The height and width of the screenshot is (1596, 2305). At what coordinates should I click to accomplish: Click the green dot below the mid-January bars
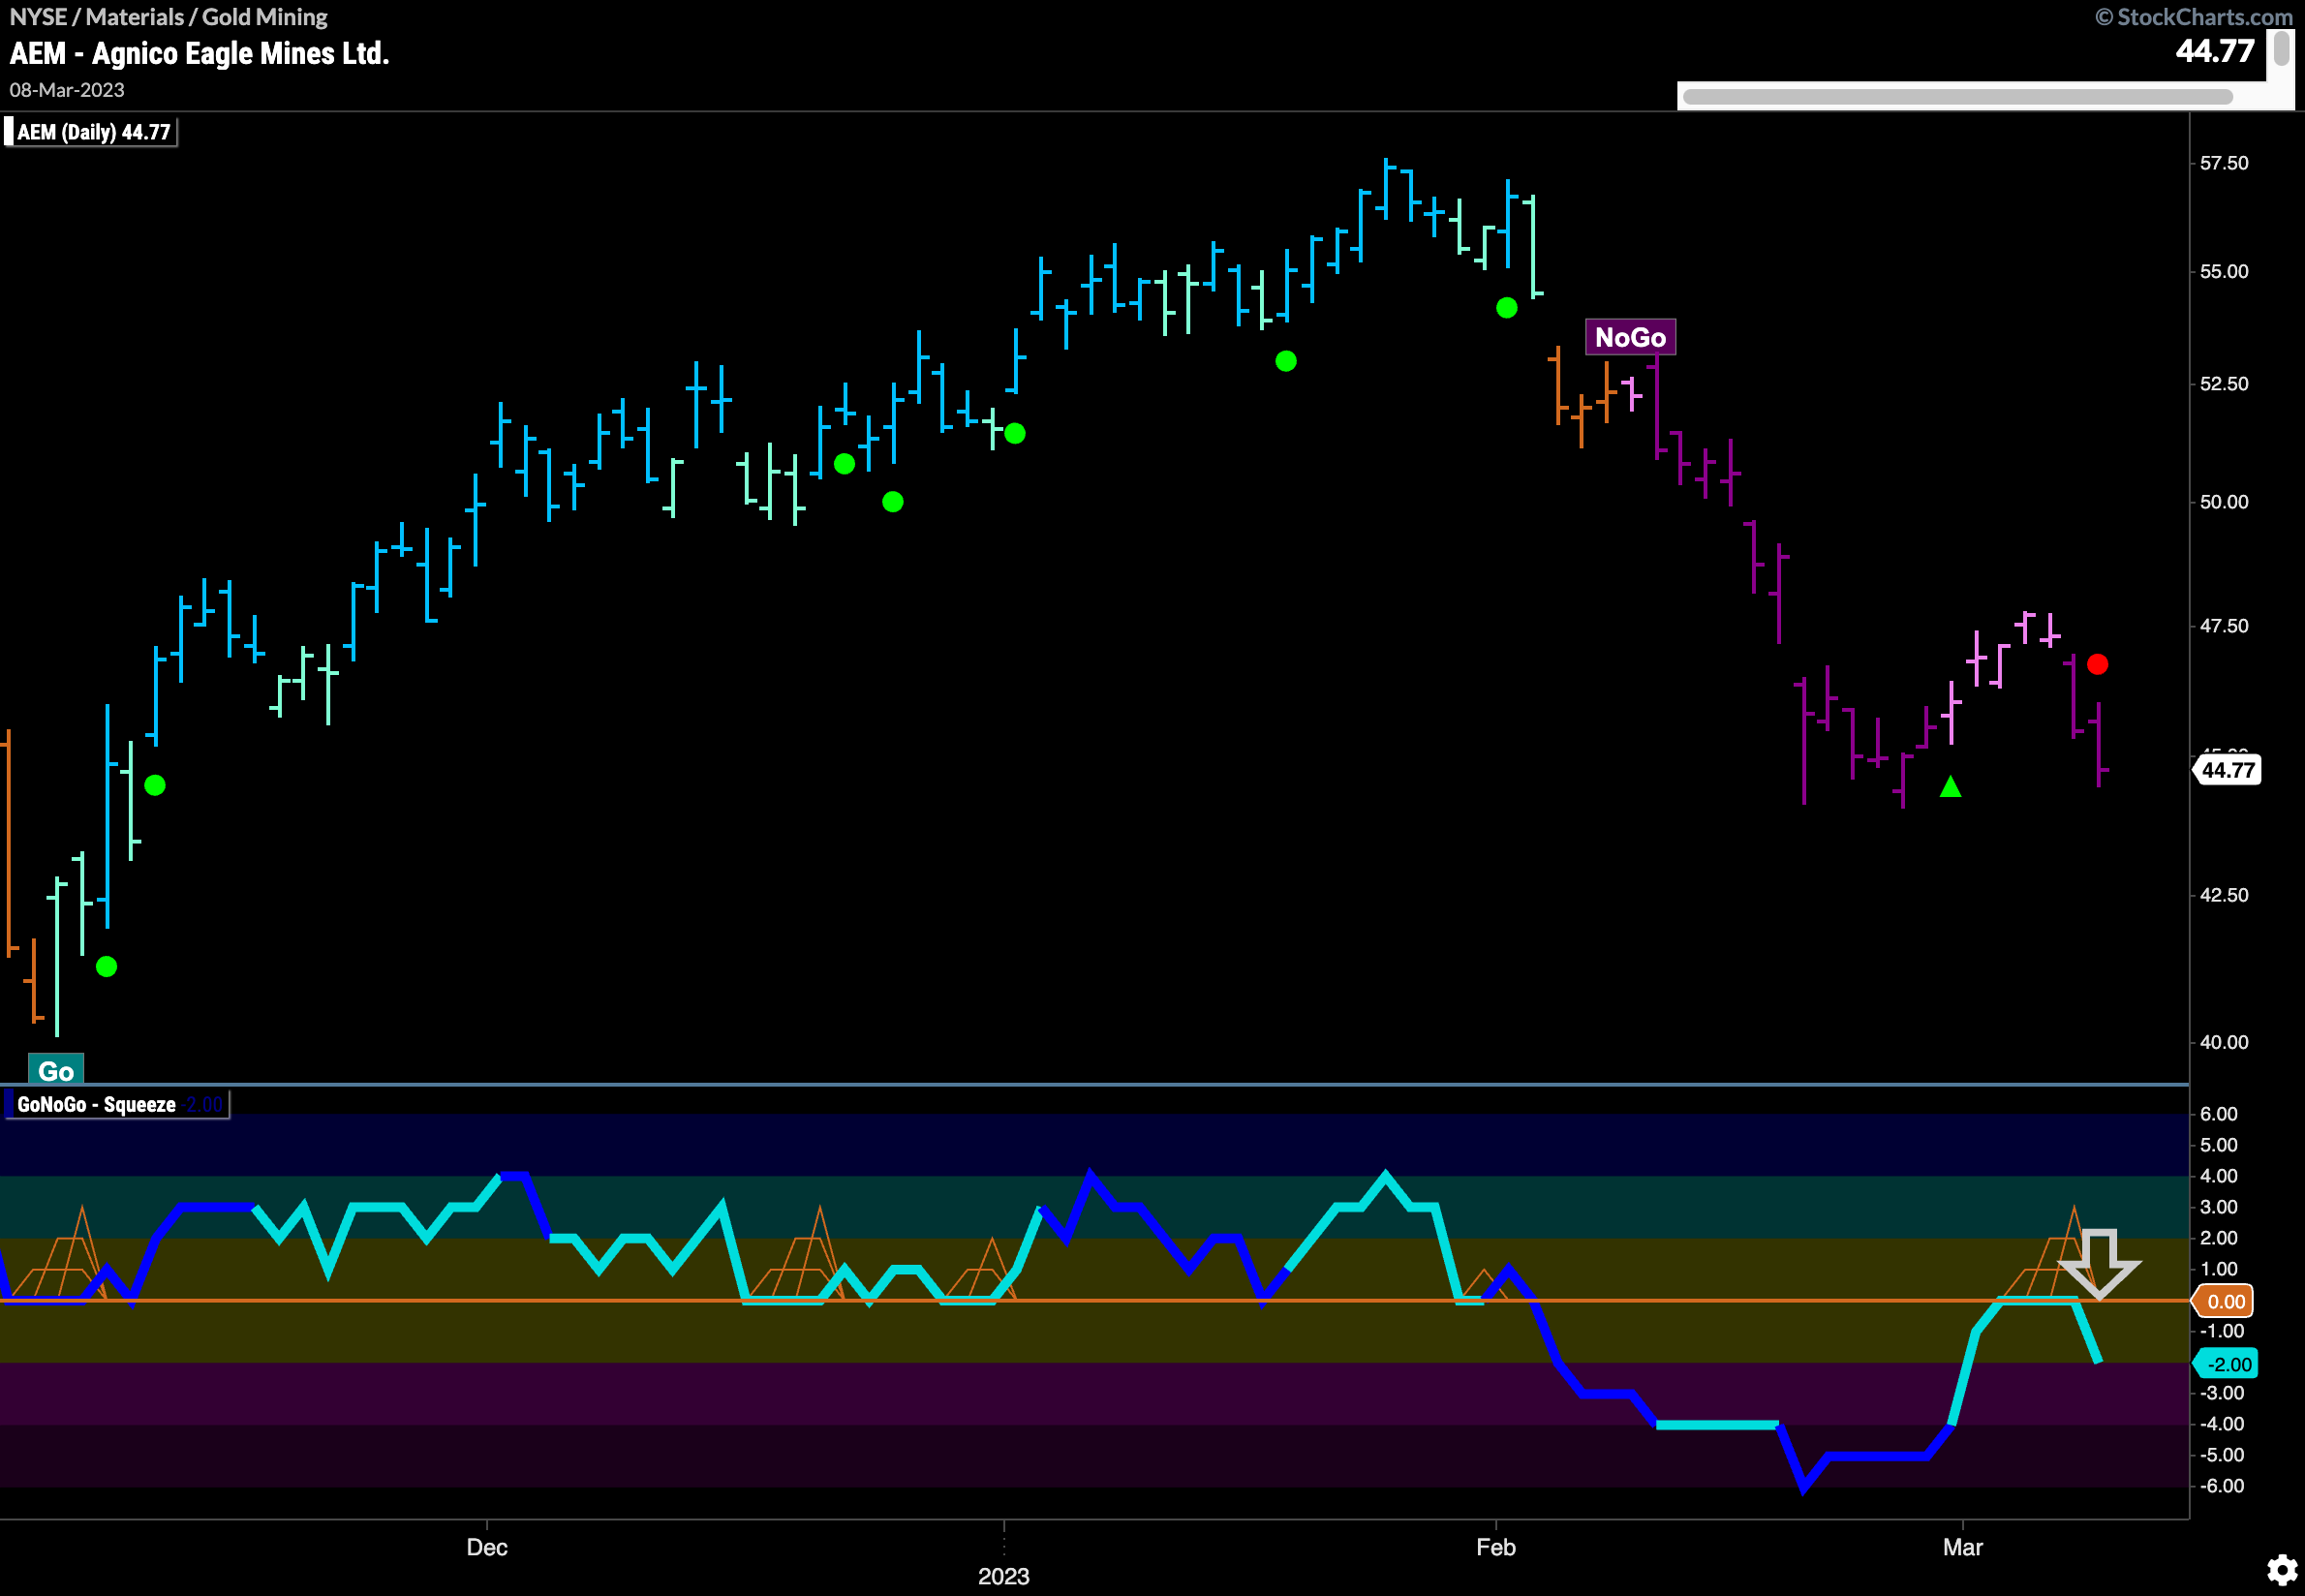point(1286,361)
